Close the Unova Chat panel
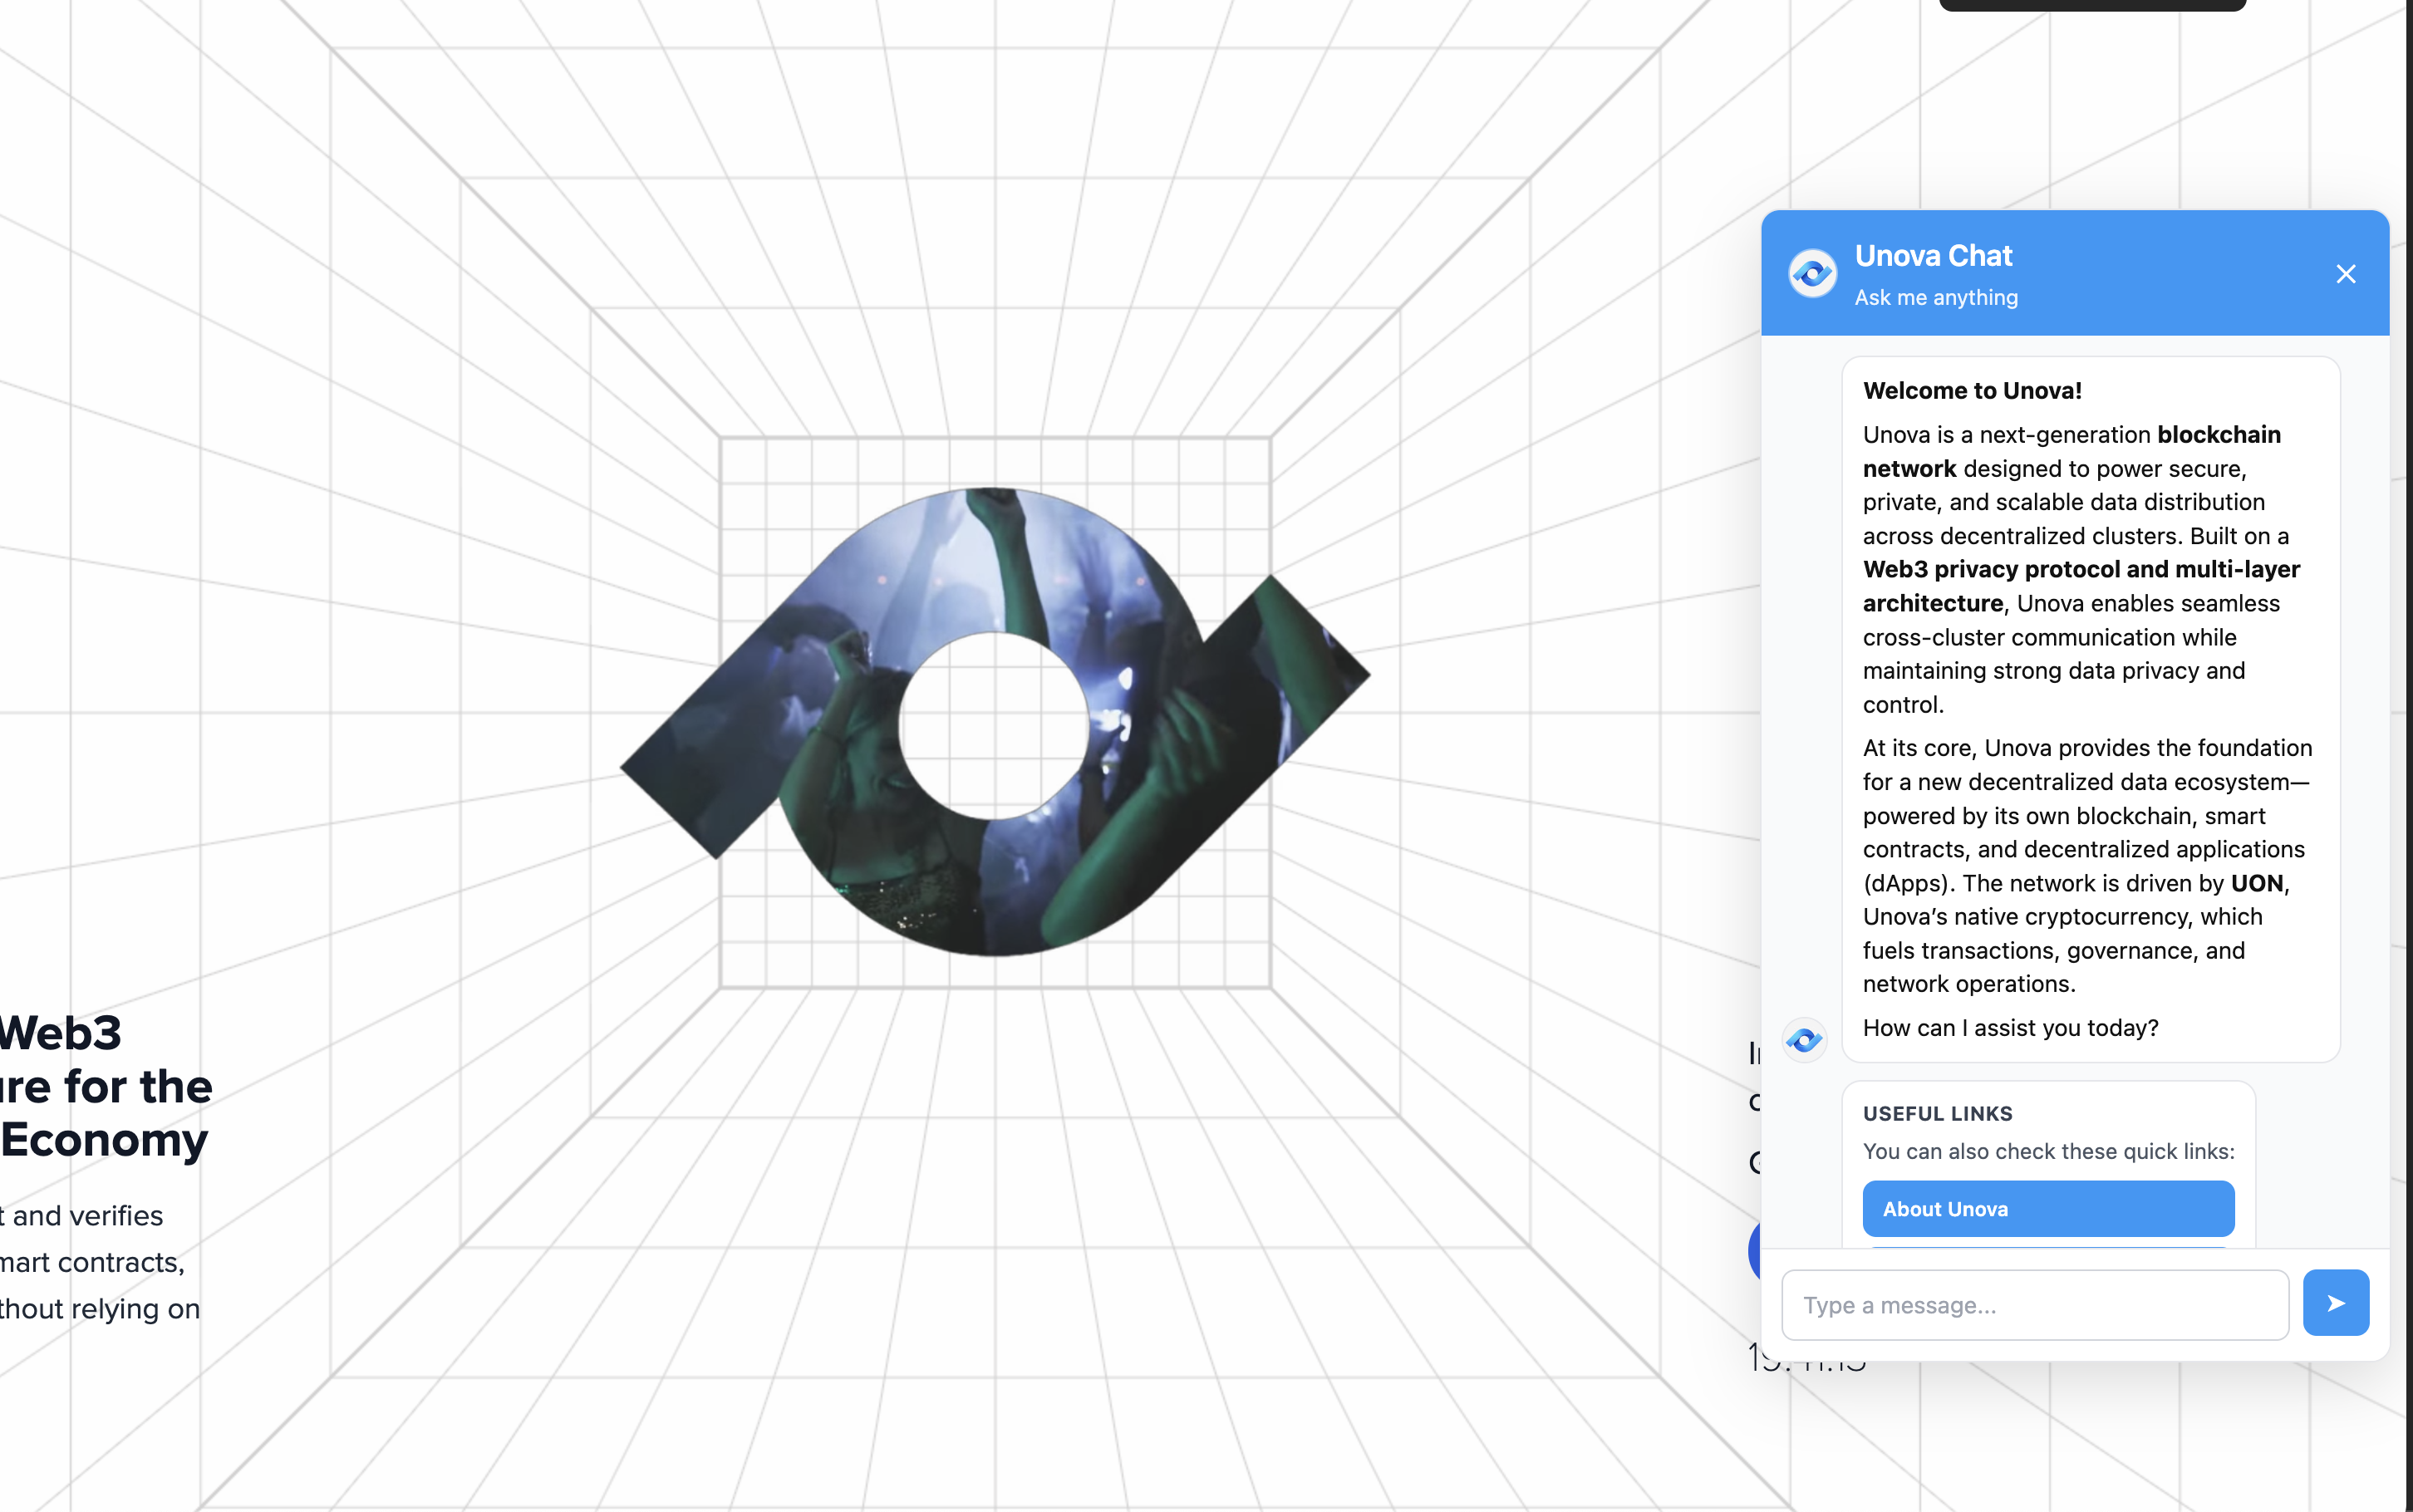The image size is (2413, 1512). [2345, 274]
